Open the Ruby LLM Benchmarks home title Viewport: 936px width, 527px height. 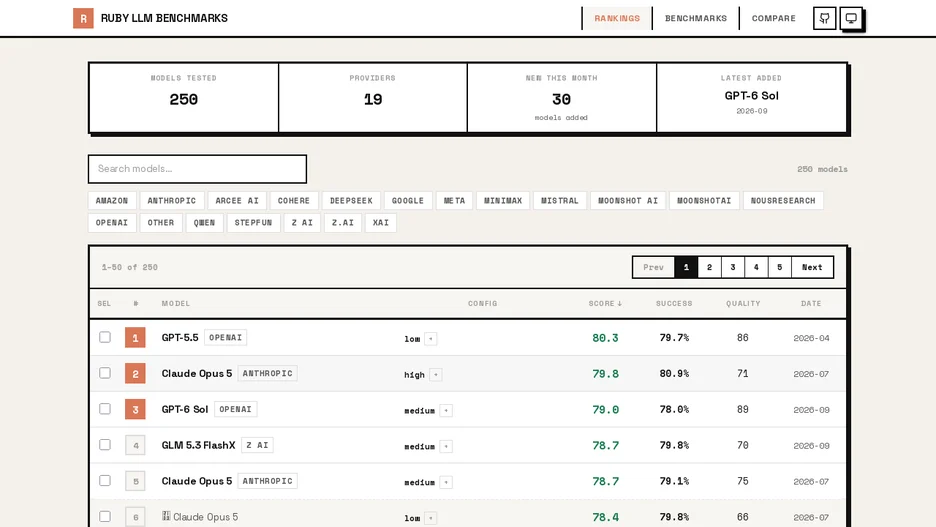click(x=164, y=18)
